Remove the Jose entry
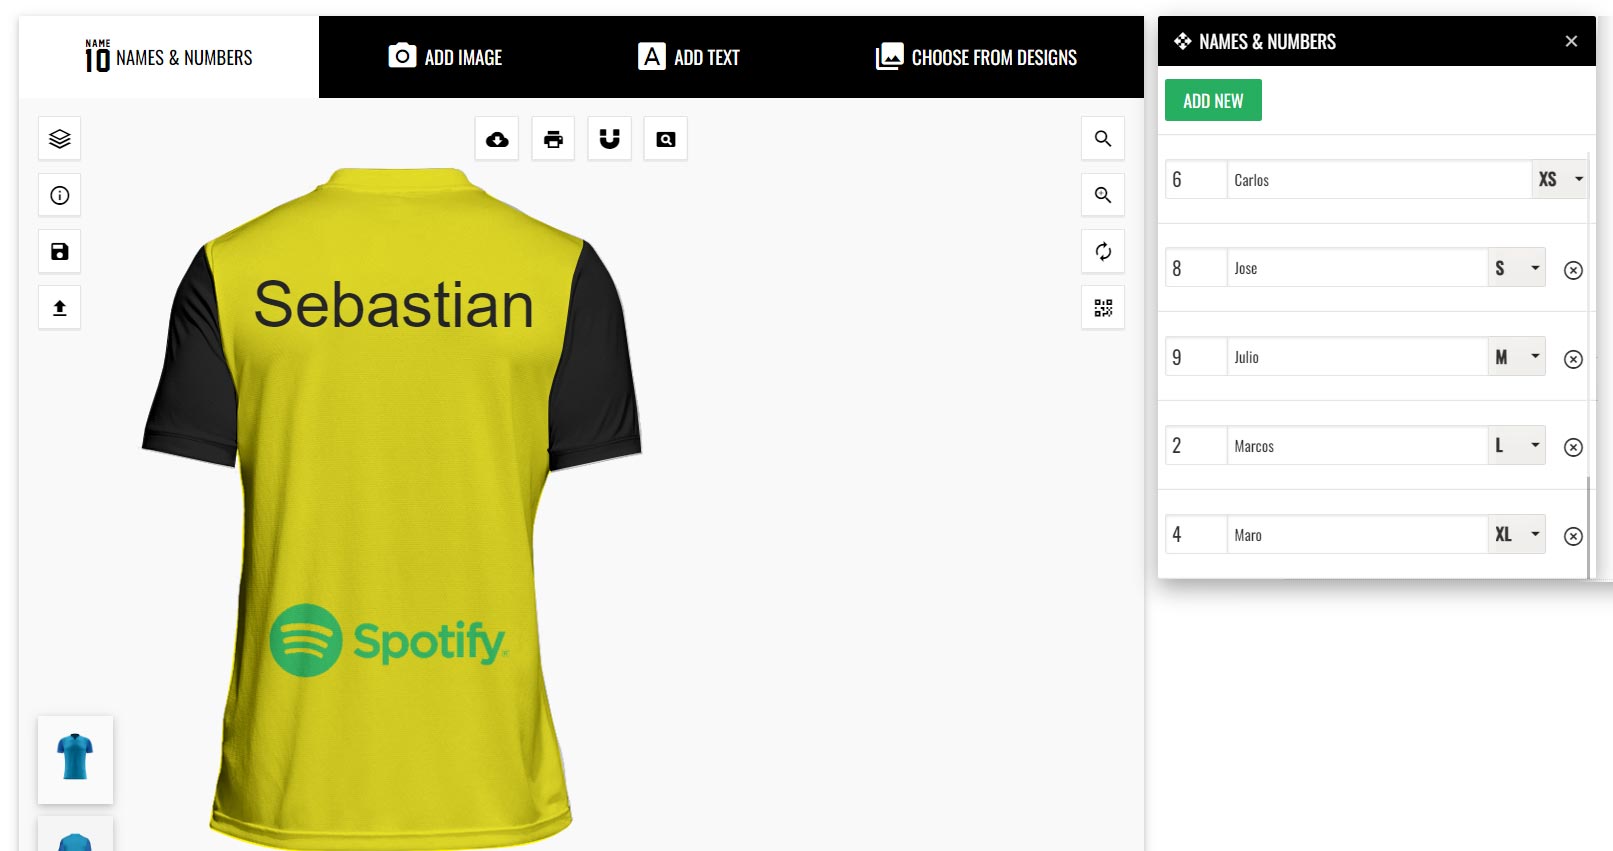This screenshot has width=1613, height=851. (x=1573, y=270)
